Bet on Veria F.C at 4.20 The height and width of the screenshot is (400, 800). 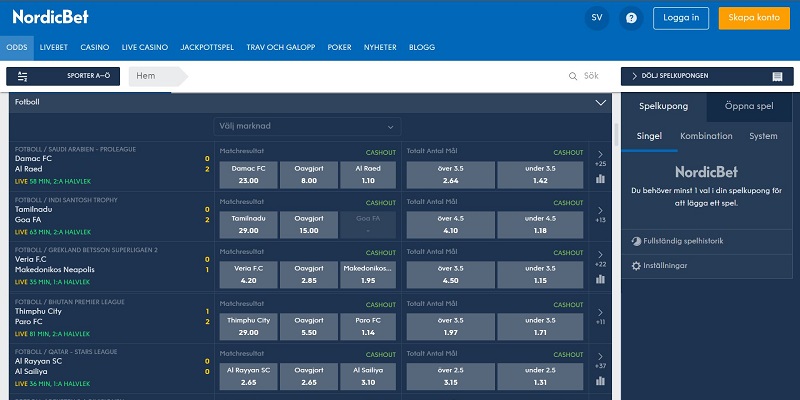point(248,275)
